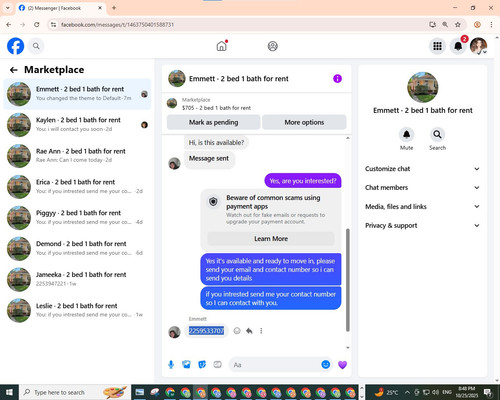The height and width of the screenshot is (400, 500).
Task: Mute this conversation with bell icon
Action: pyautogui.click(x=407, y=135)
